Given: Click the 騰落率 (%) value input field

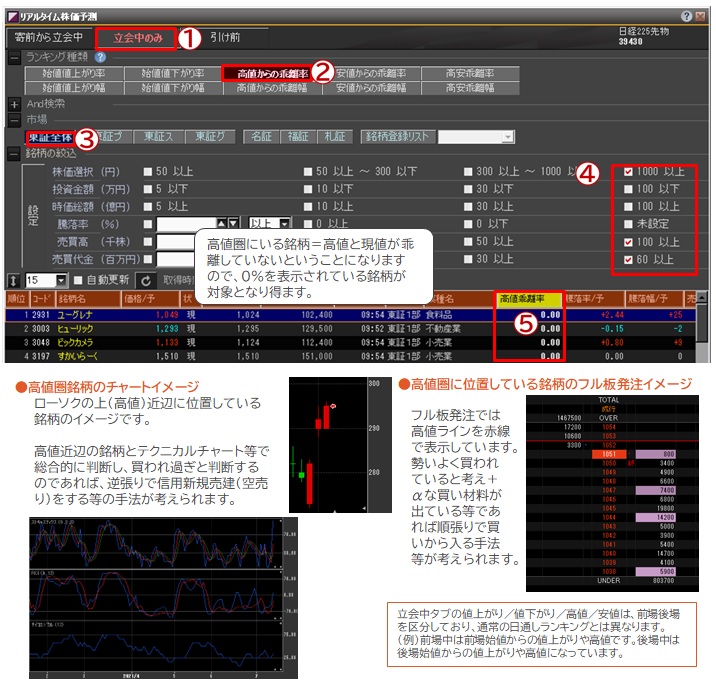Looking at the screenshot, I should coord(186,224).
